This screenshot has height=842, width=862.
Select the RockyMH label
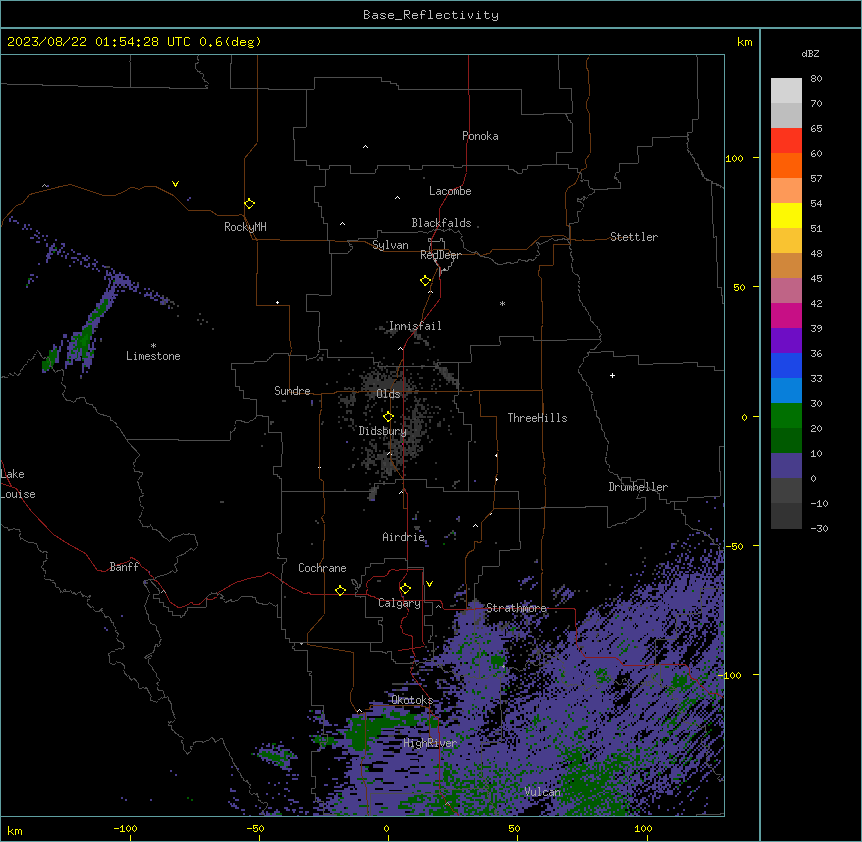[245, 227]
